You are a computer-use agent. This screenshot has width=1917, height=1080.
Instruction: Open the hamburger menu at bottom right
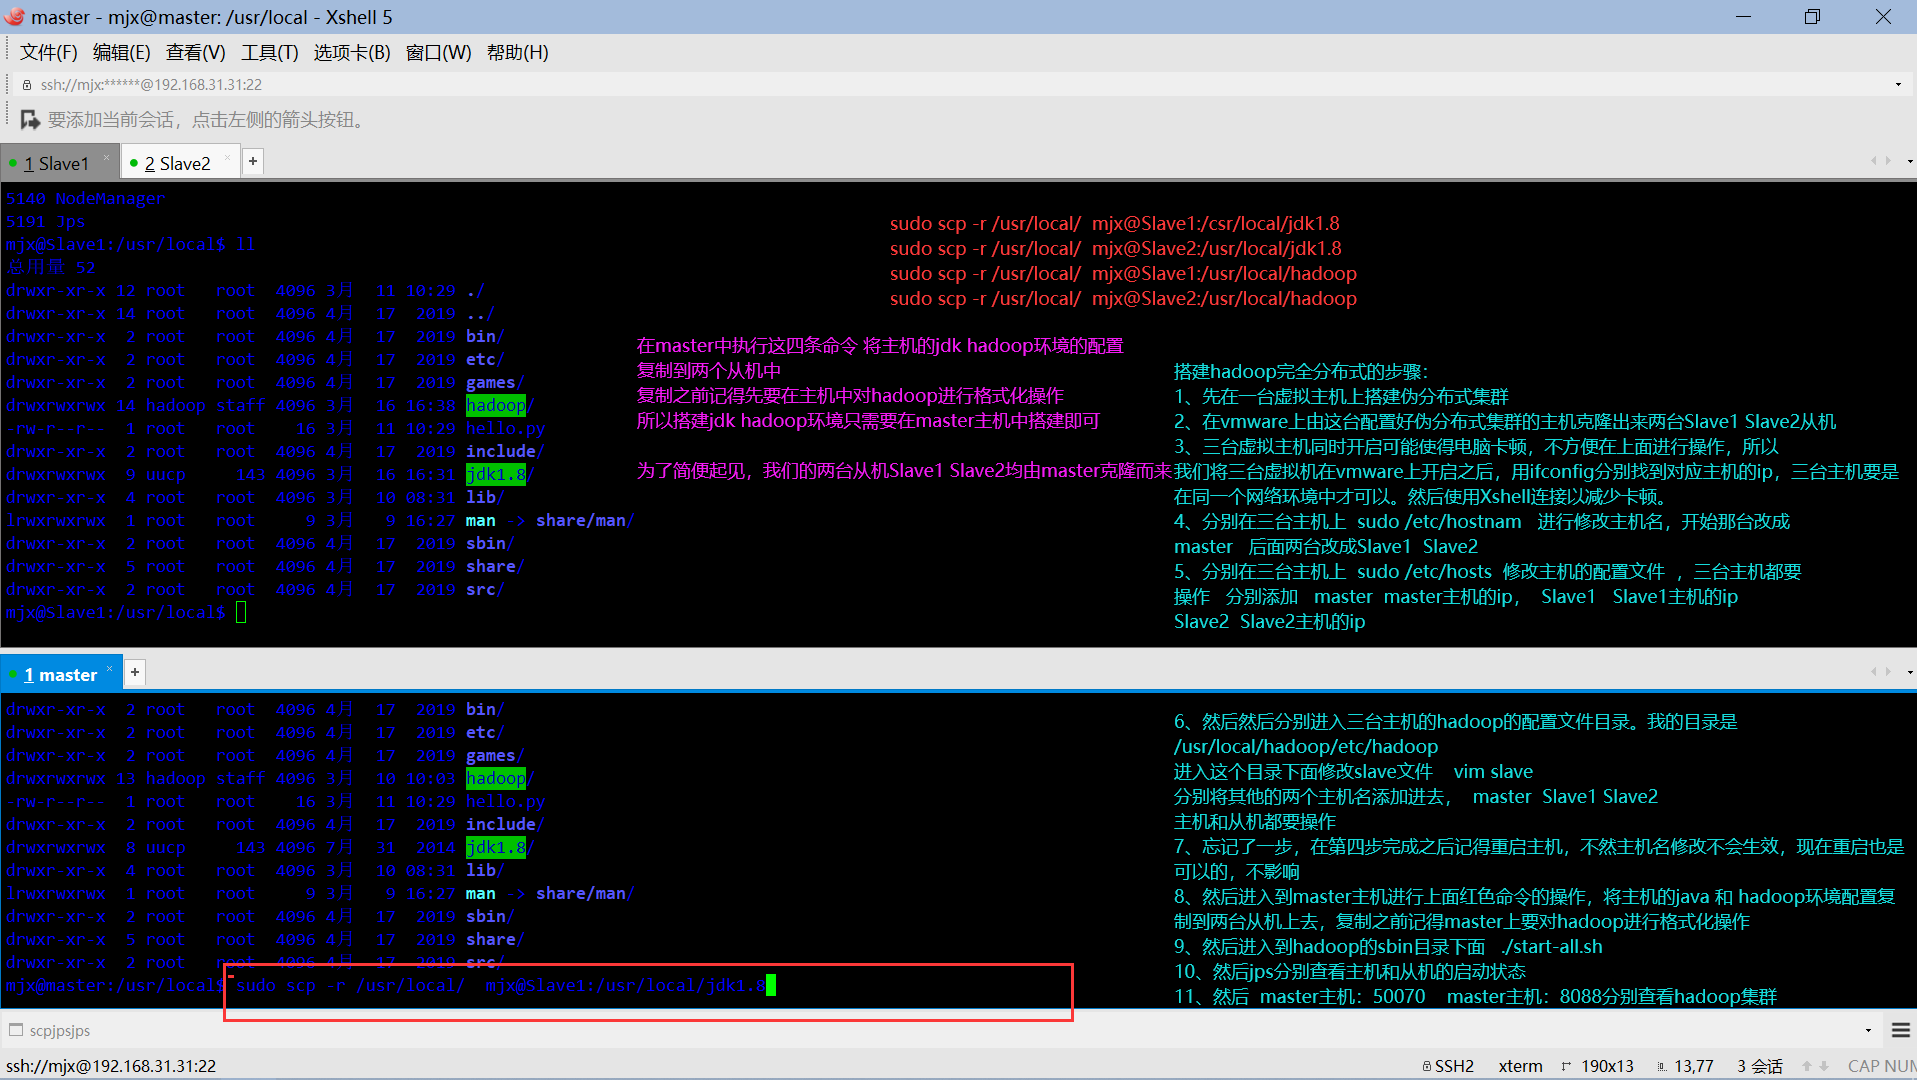[1899, 1030]
